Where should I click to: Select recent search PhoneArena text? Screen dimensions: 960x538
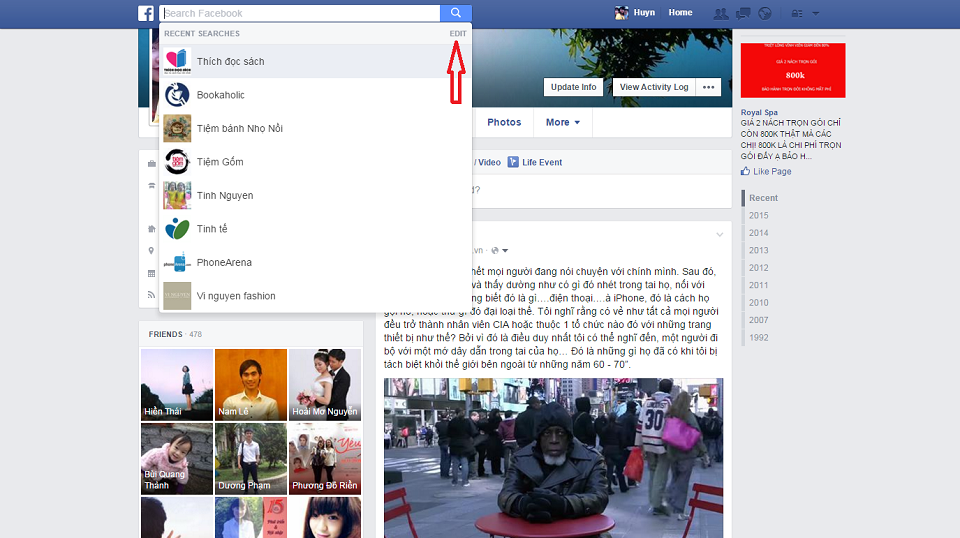point(224,263)
